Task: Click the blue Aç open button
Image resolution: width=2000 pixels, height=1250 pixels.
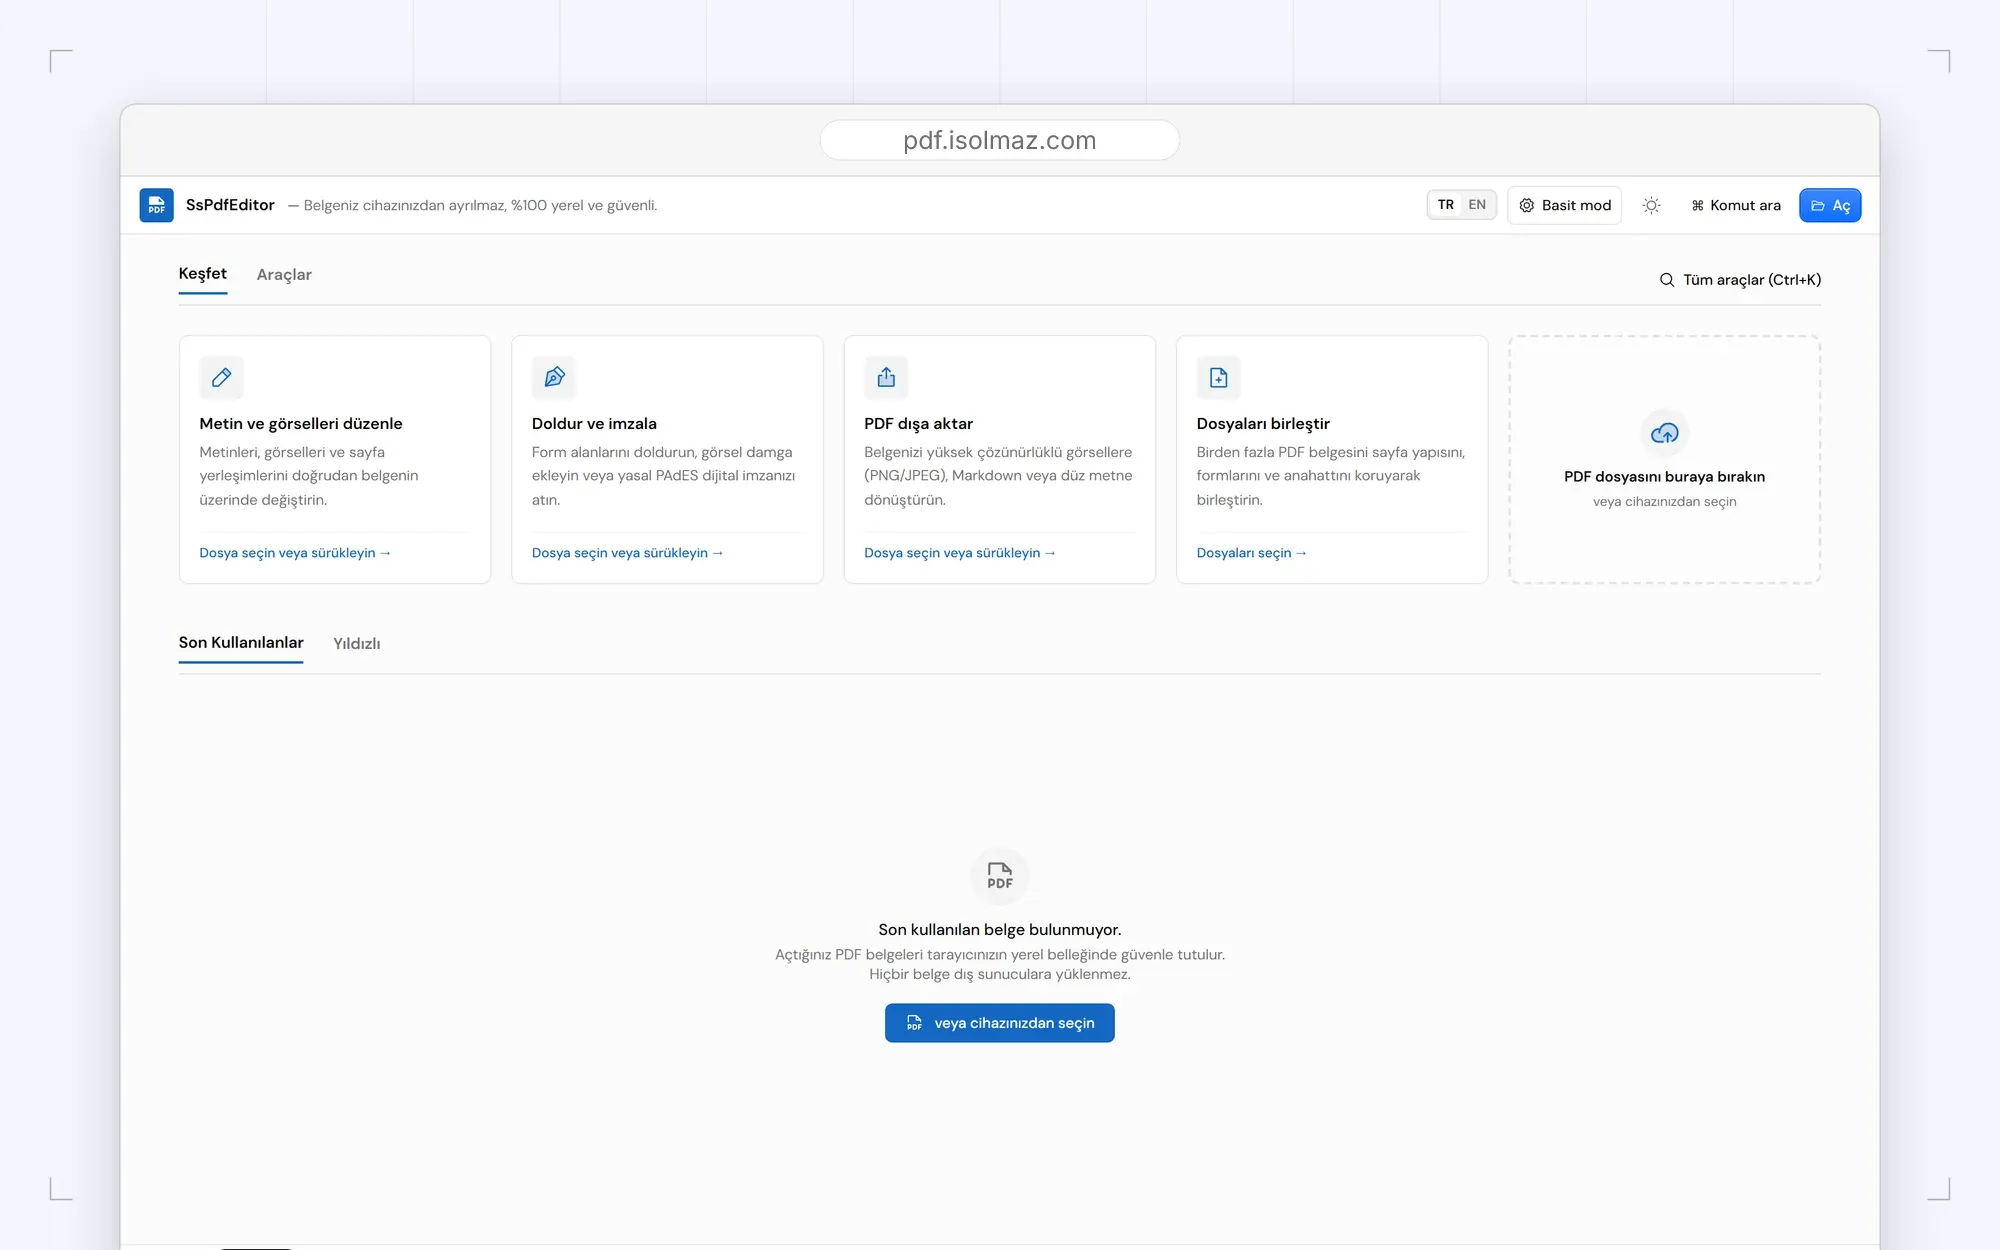Action: 1830,205
